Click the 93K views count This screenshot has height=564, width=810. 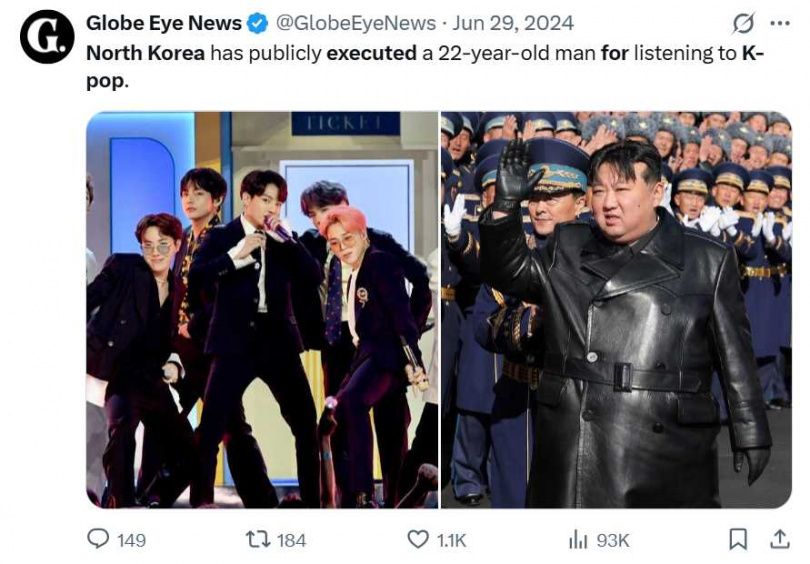tap(612, 540)
